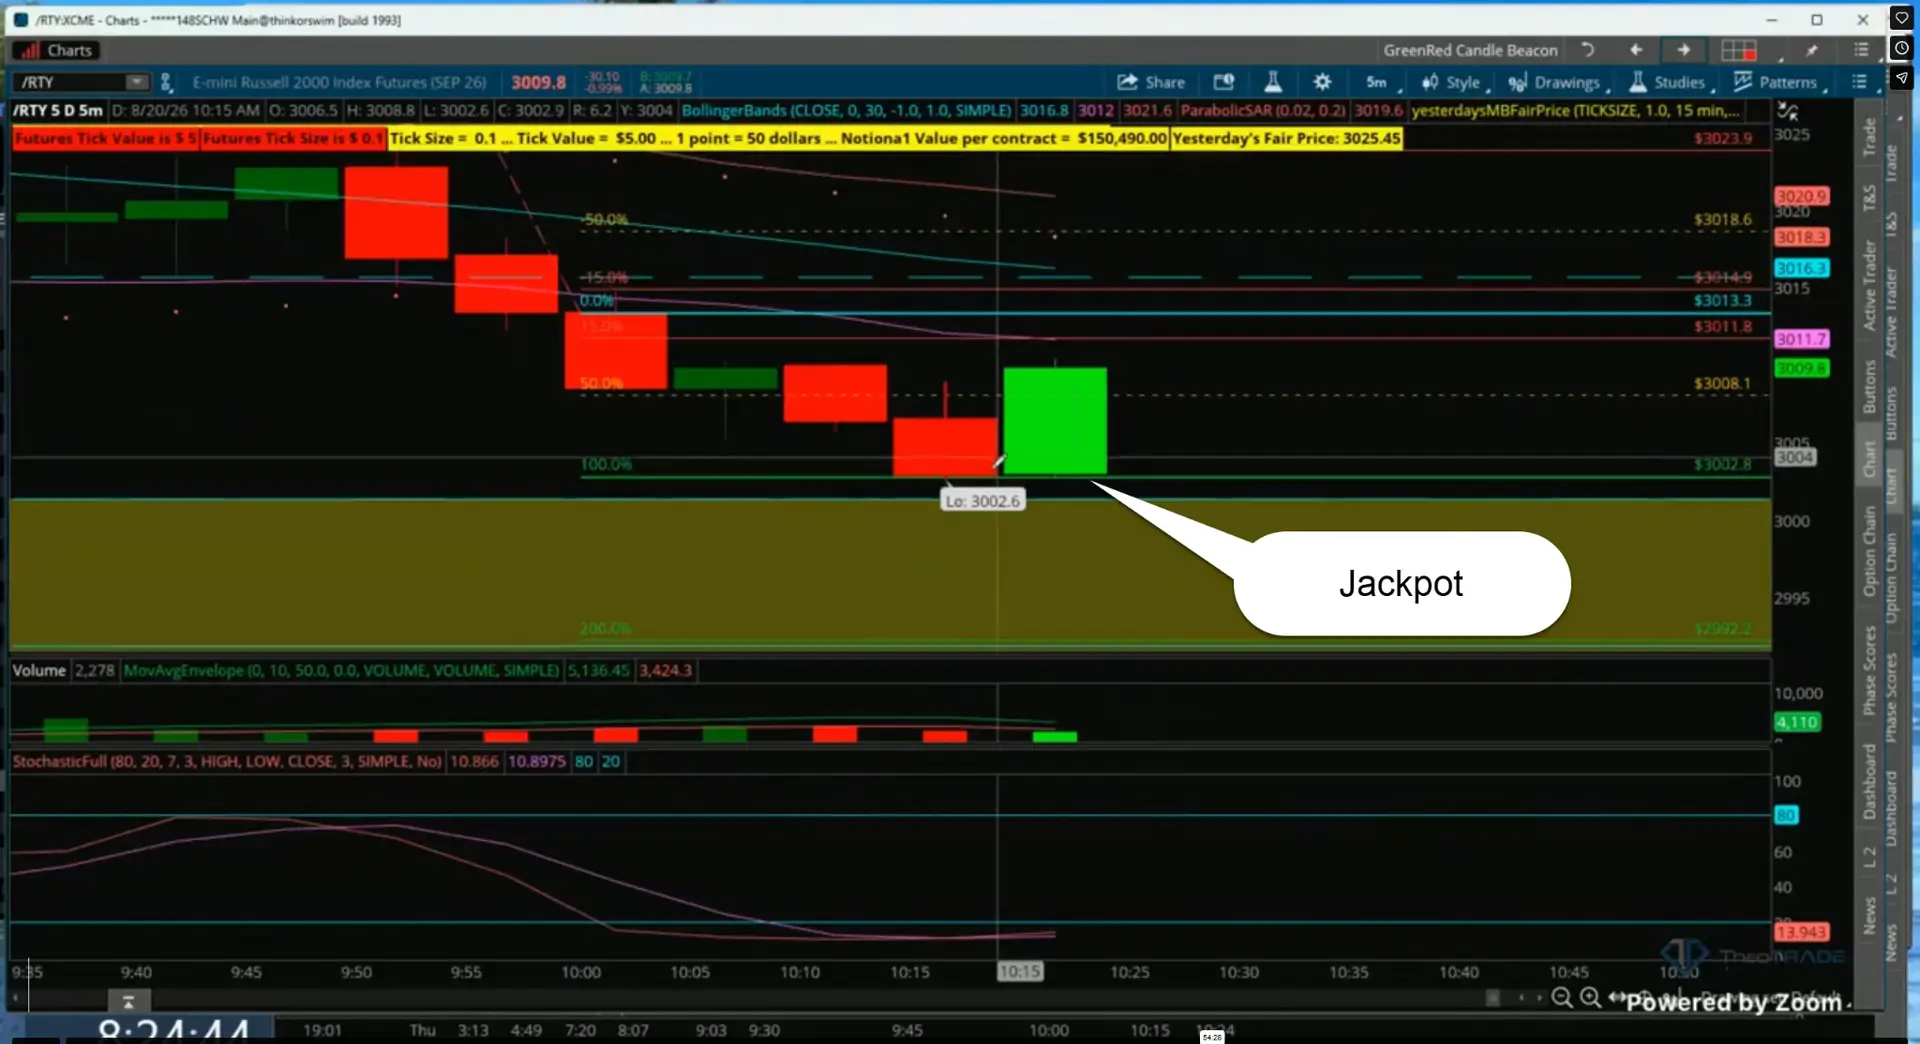The height and width of the screenshot is (1044, 1920).
Task: Zoom out the chart with the minus magnifier
Action: (x=1561, y=998)
